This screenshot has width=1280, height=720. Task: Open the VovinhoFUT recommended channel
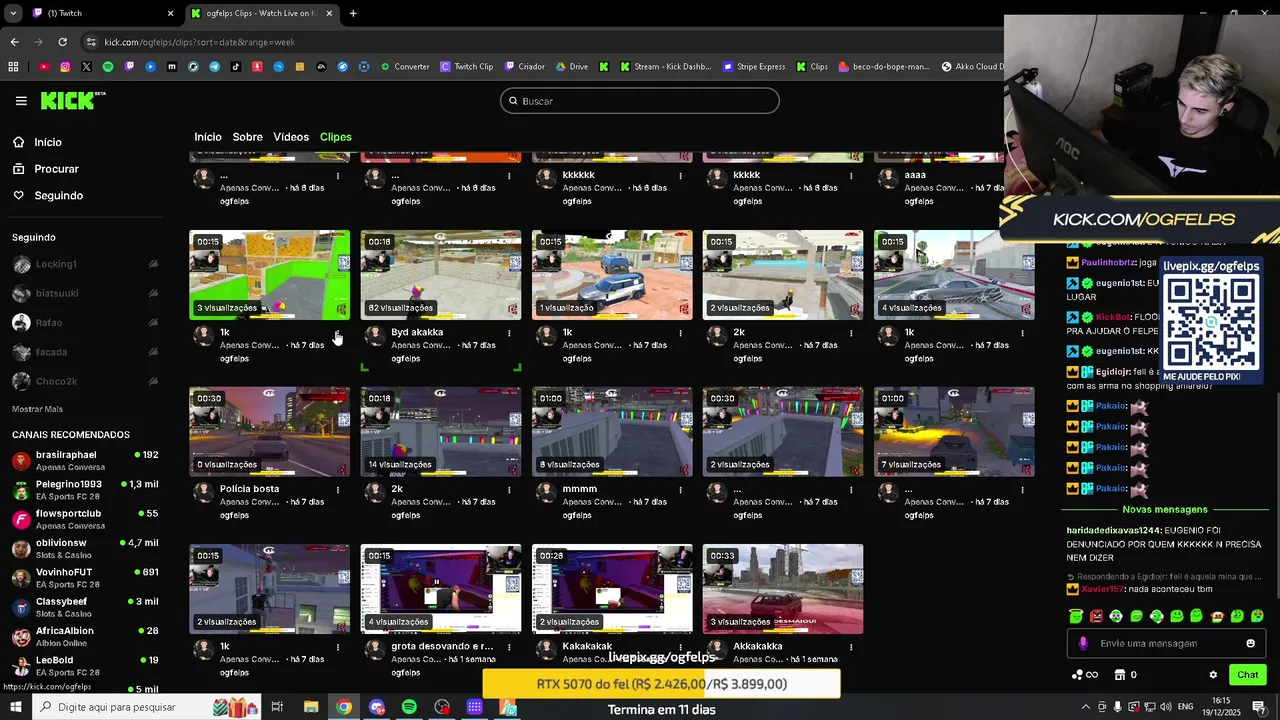pyautogui.click(x=85, y=578)
